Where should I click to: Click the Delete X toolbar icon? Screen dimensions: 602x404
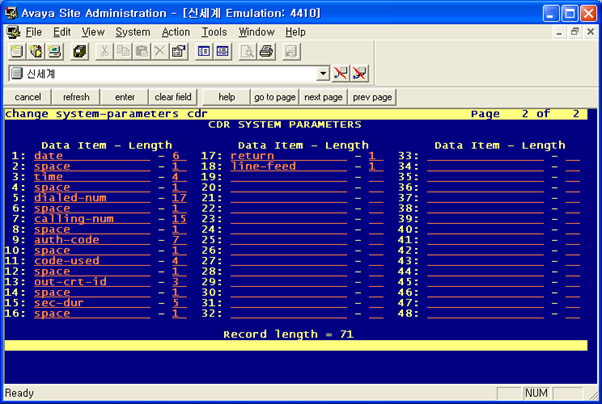pyautogui.click(x=160, y=51)
